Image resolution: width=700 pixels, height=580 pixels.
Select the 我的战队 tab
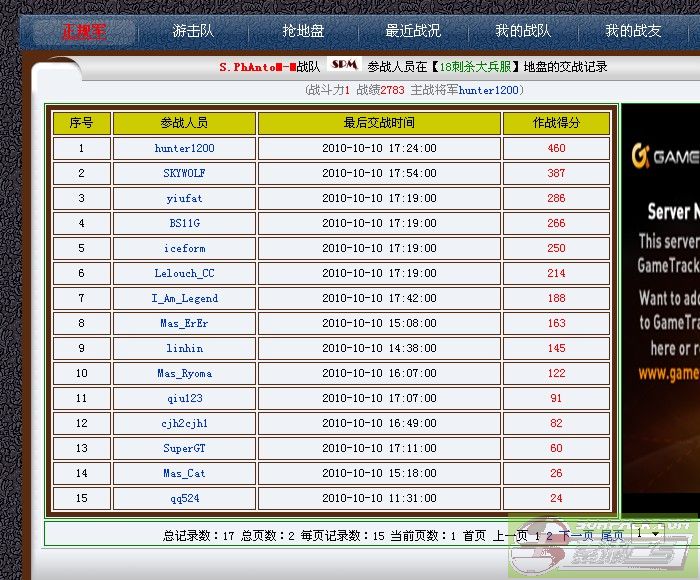(x=523, y=31)
